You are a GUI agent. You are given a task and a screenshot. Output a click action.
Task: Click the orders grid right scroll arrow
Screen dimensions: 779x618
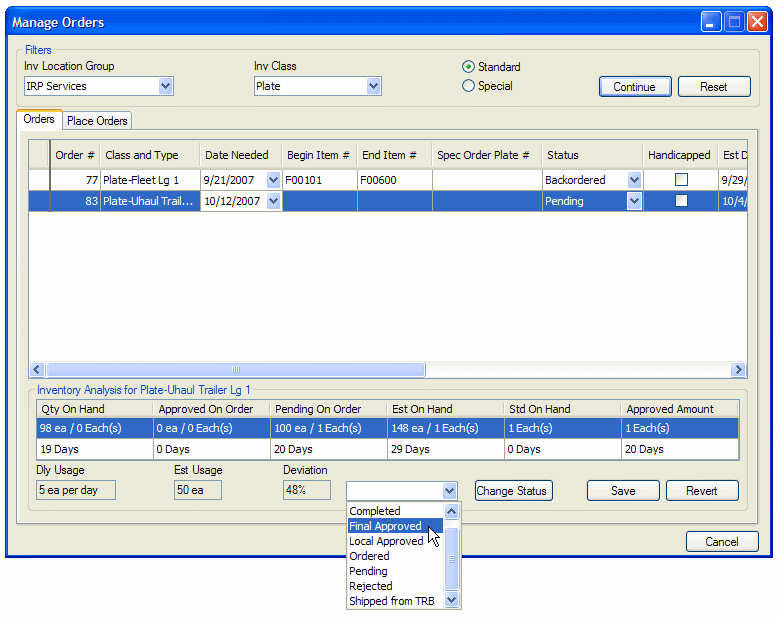(738, 369)
